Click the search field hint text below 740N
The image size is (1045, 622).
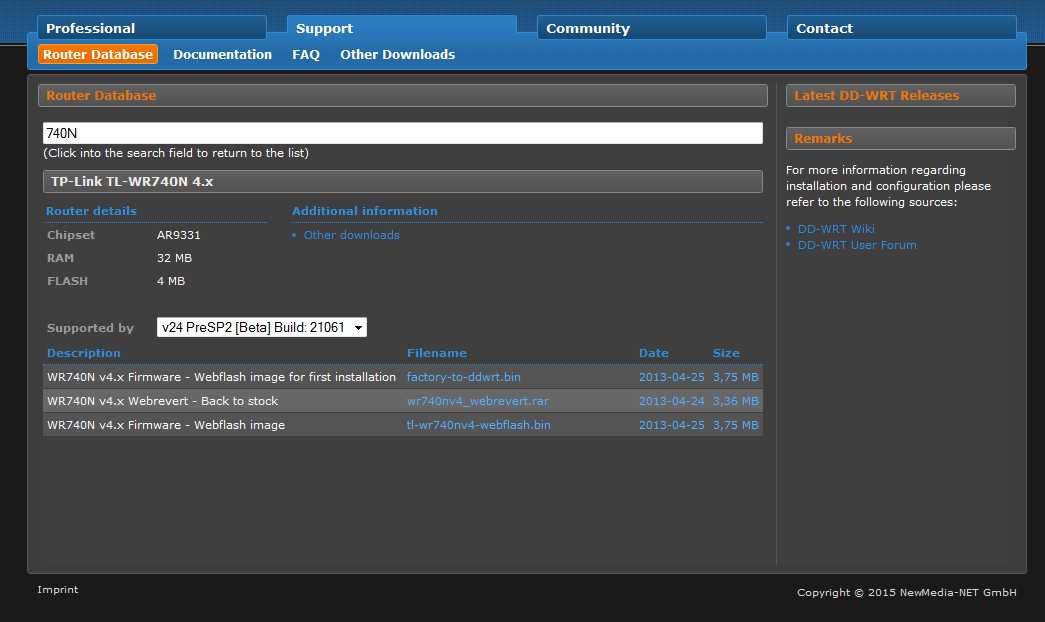point(176,153)
